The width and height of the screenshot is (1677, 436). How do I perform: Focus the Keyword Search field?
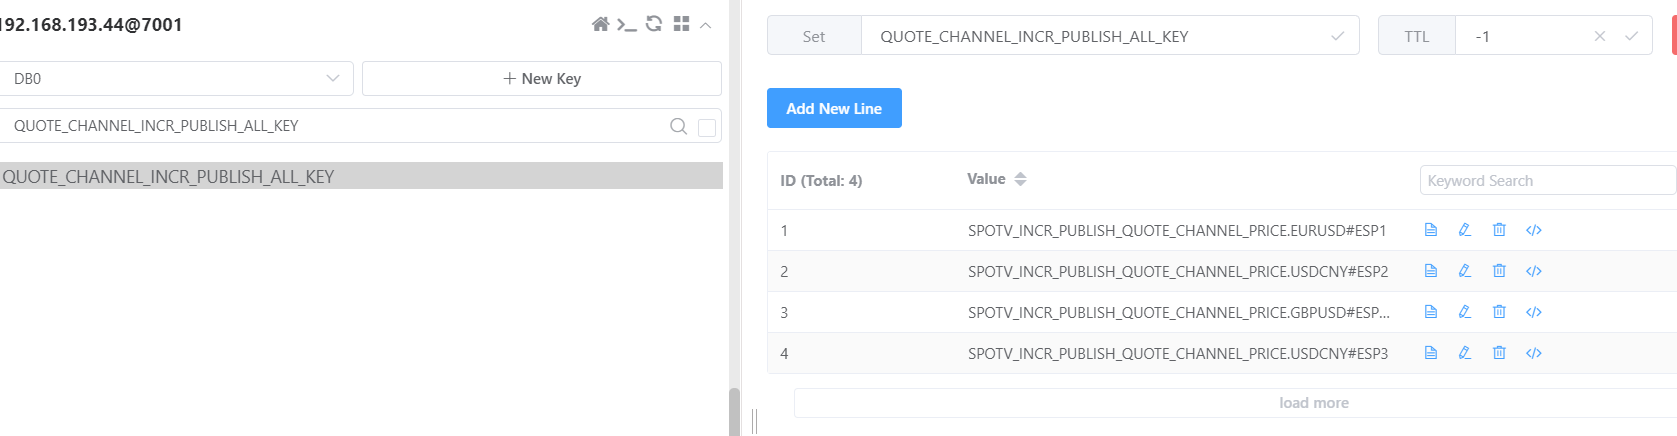tap(1546, 181)
